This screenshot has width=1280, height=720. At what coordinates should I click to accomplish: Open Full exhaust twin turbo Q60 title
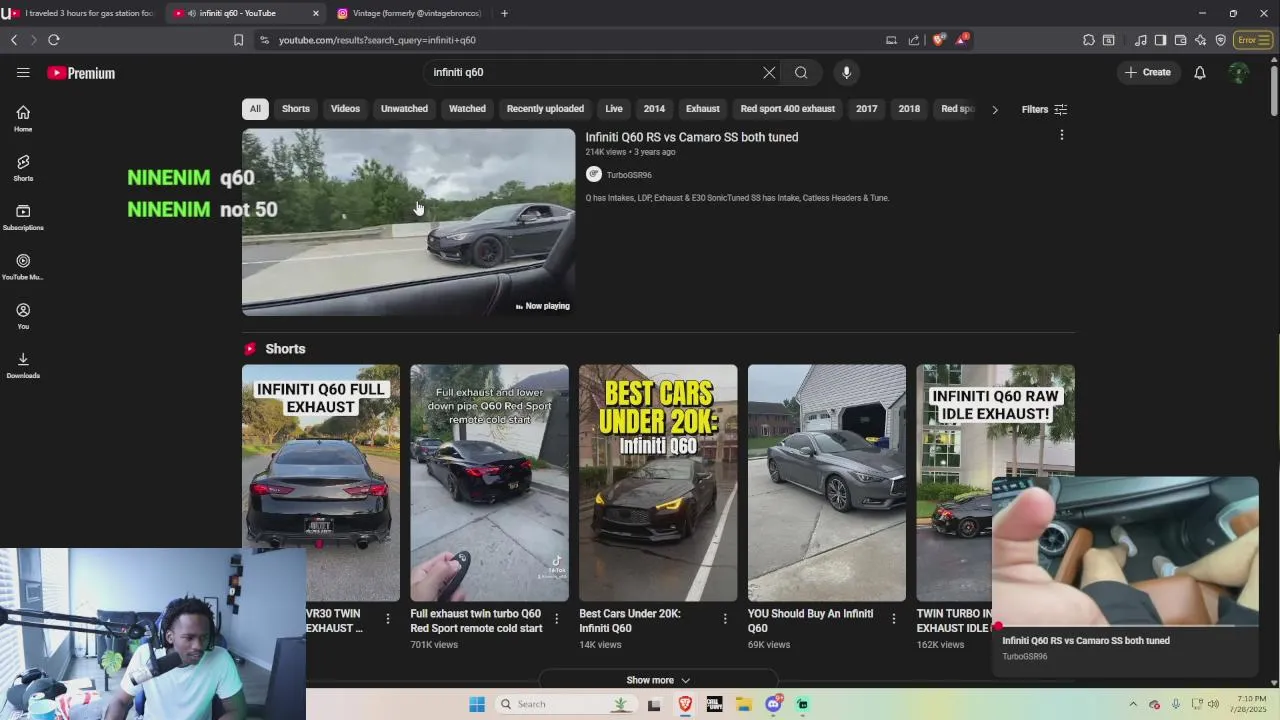pyautogui.click(x=476, y=621)
